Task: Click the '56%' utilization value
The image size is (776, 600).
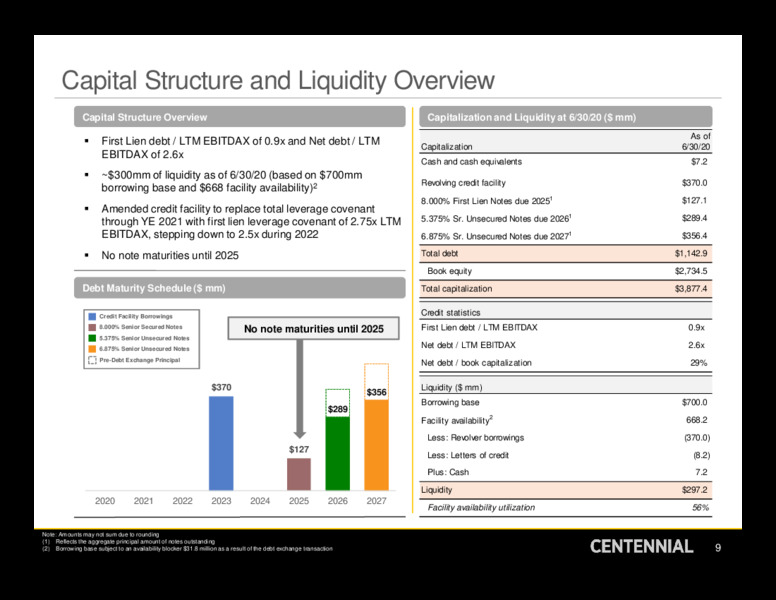Action: pyautogui.click(x=700, y=507)
